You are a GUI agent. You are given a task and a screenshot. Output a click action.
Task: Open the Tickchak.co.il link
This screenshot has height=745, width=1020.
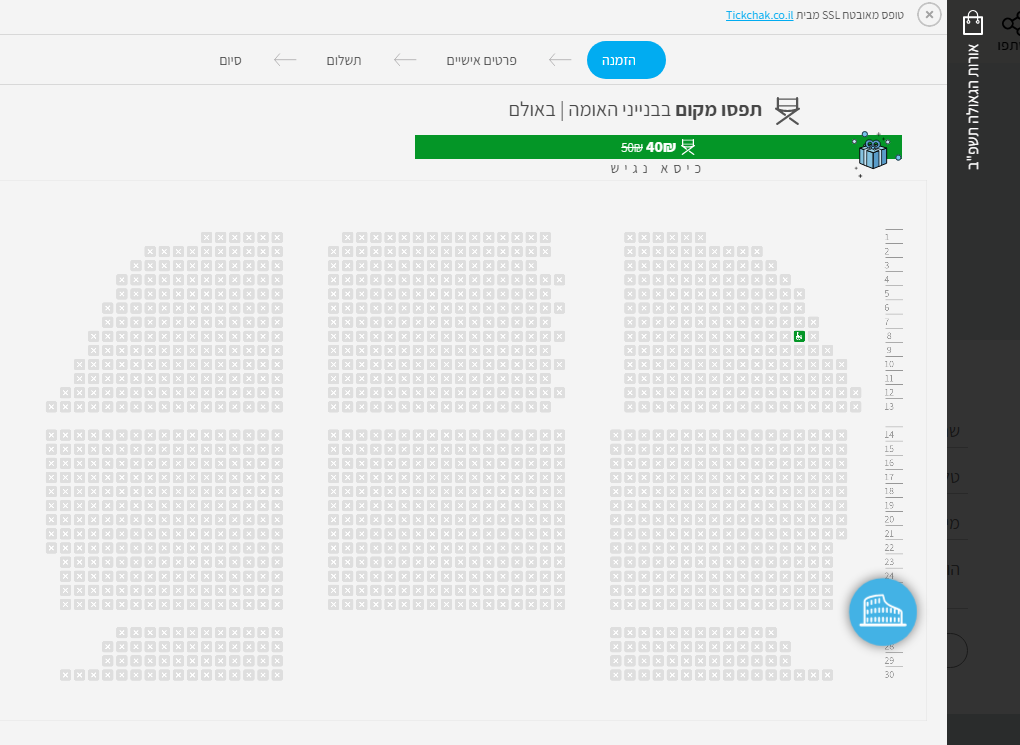(x=759, y=16)
